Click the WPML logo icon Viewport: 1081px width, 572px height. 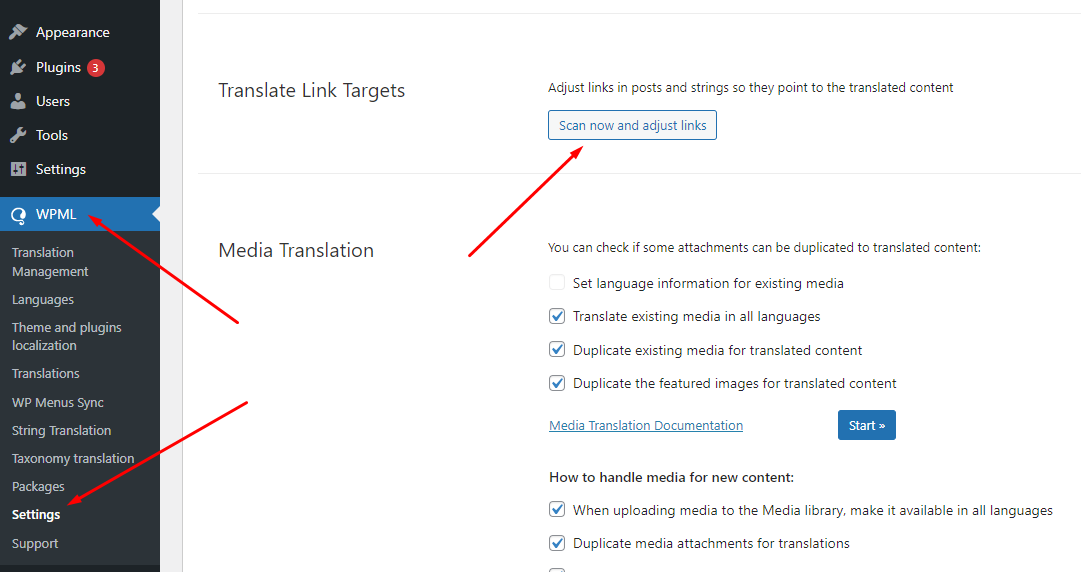point(19,215)
